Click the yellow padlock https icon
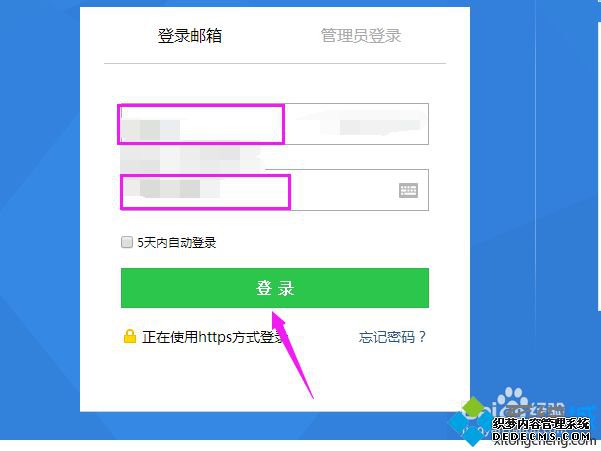This screenshot has width=601, height=451. pos(130,336)
